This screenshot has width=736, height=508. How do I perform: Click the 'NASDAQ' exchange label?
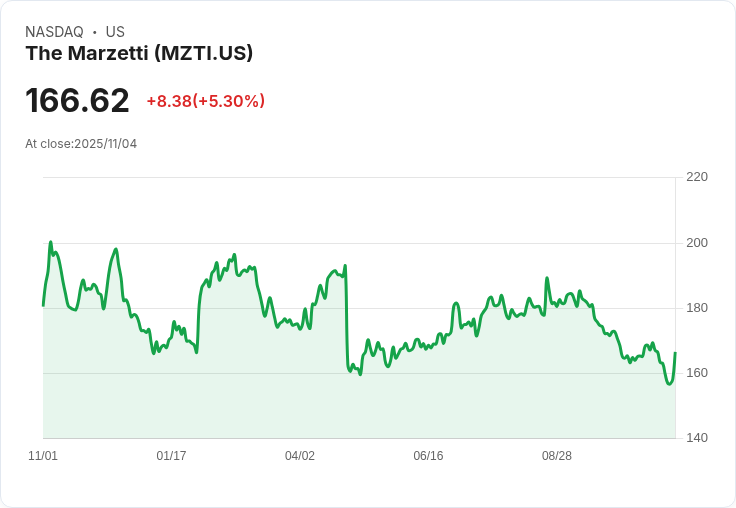click(54, 32)
